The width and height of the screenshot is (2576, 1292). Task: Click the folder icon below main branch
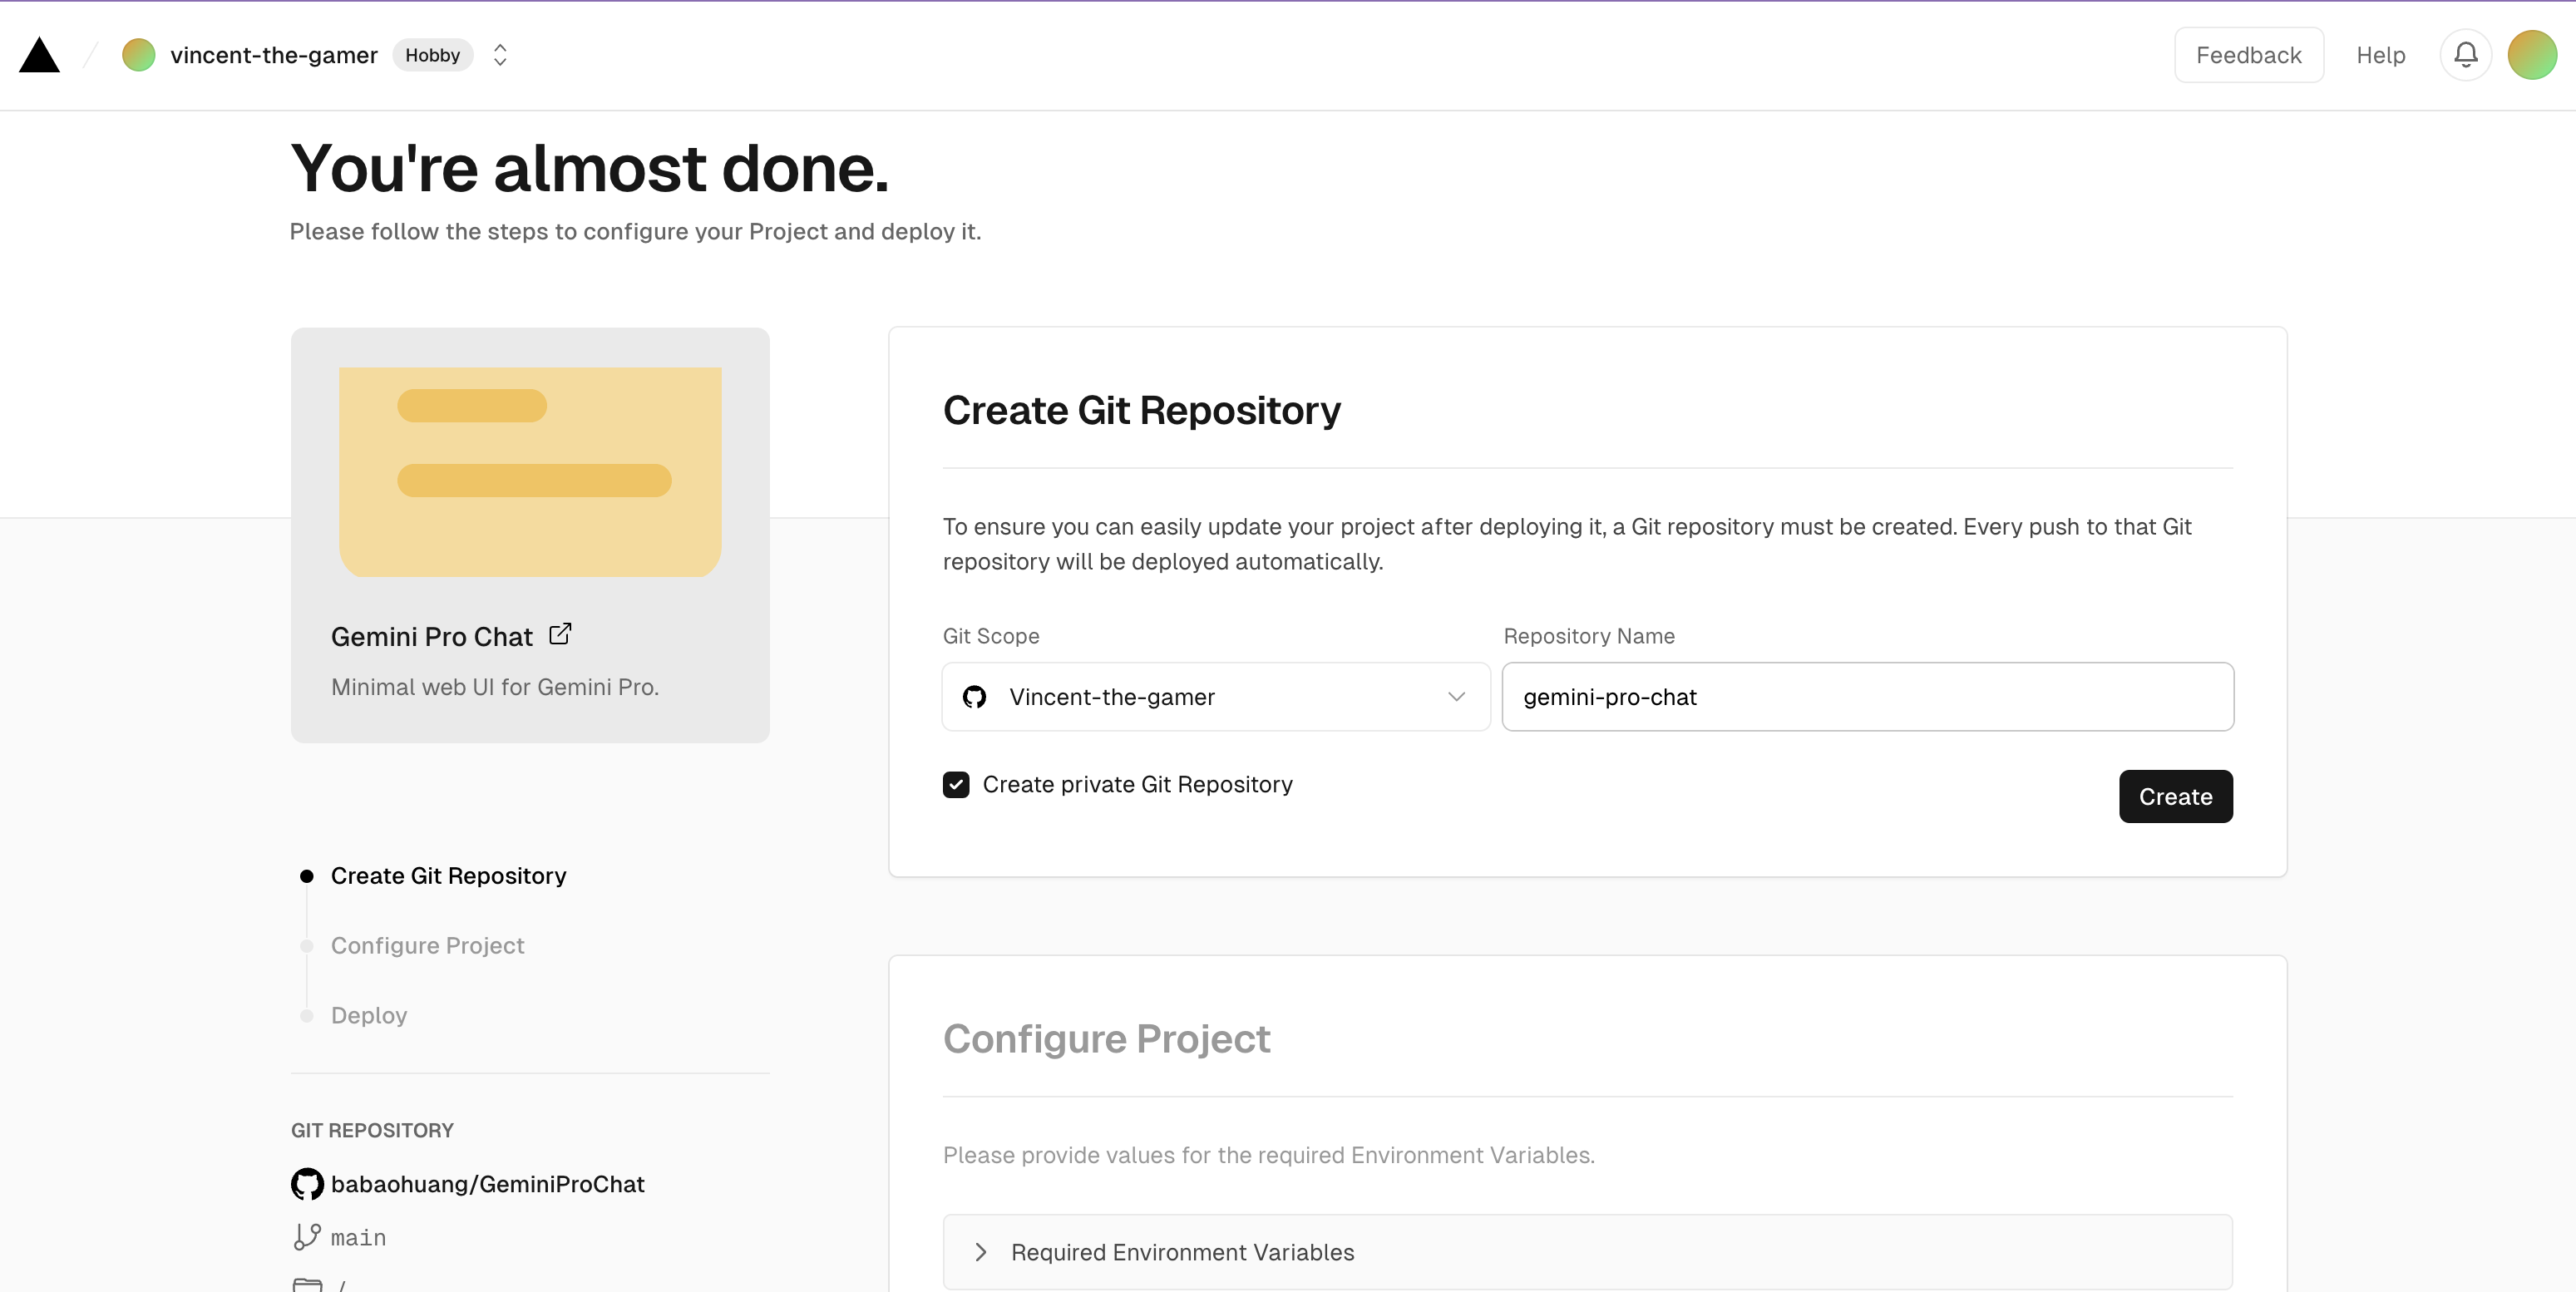pyautogui.click(x=307, y=1285)
